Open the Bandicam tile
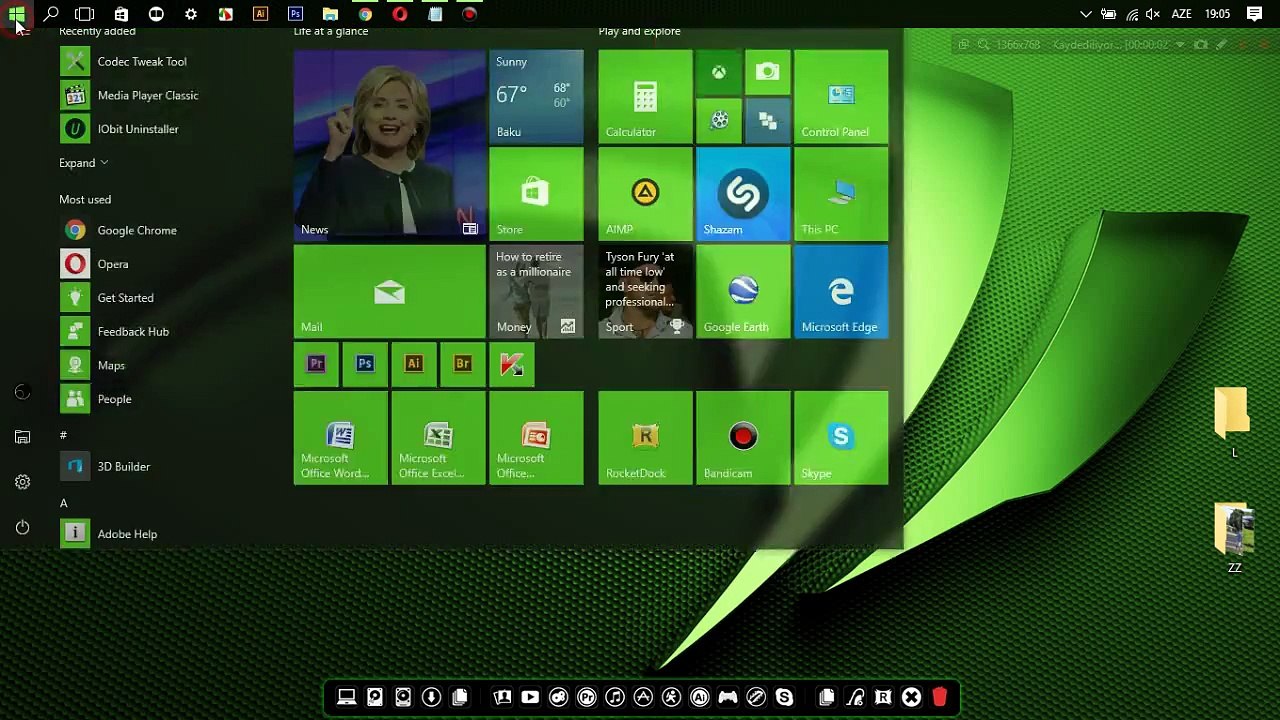The image size is (1280, 720). pyautogui.click(x=743, y=438)
